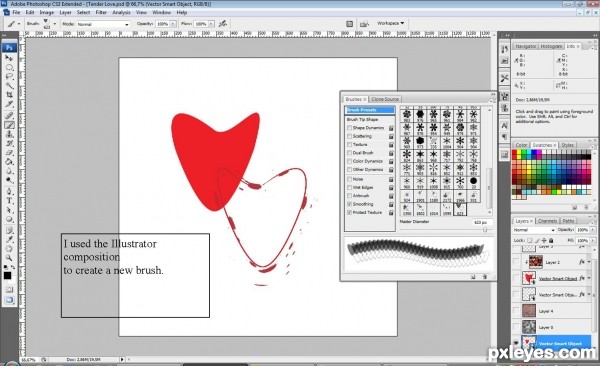Change screen mode at toolbox bottom
Viewport: 600px width, 366px height.
[9, 300]
